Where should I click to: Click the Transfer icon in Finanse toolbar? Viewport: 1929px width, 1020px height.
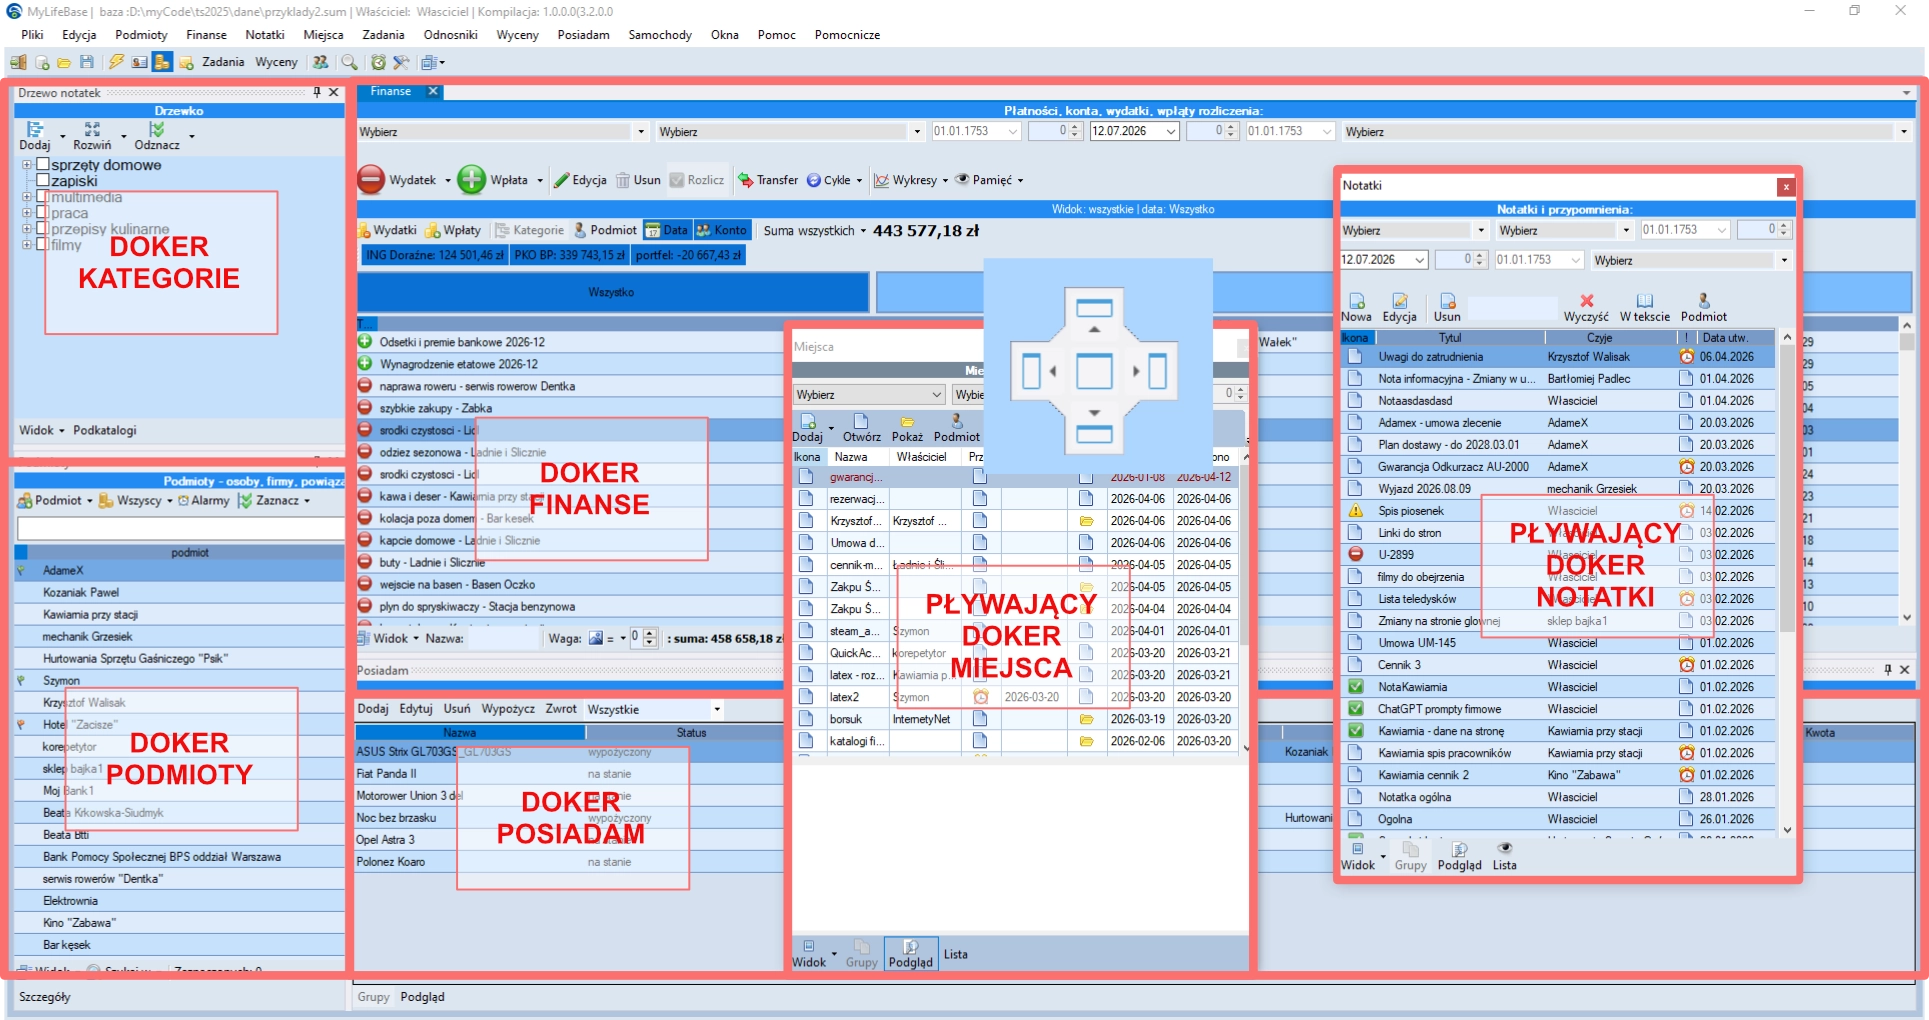745,180
